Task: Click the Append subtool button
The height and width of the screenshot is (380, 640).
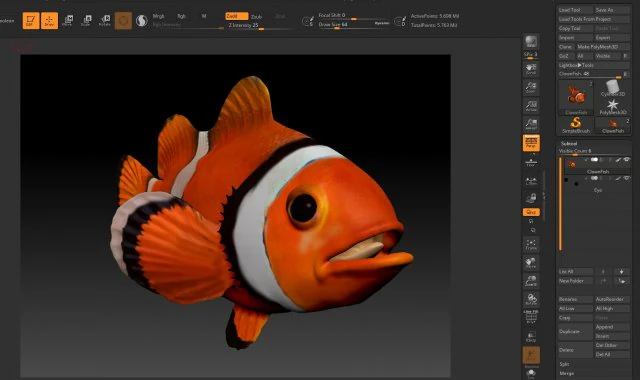Action: [612, 327]
